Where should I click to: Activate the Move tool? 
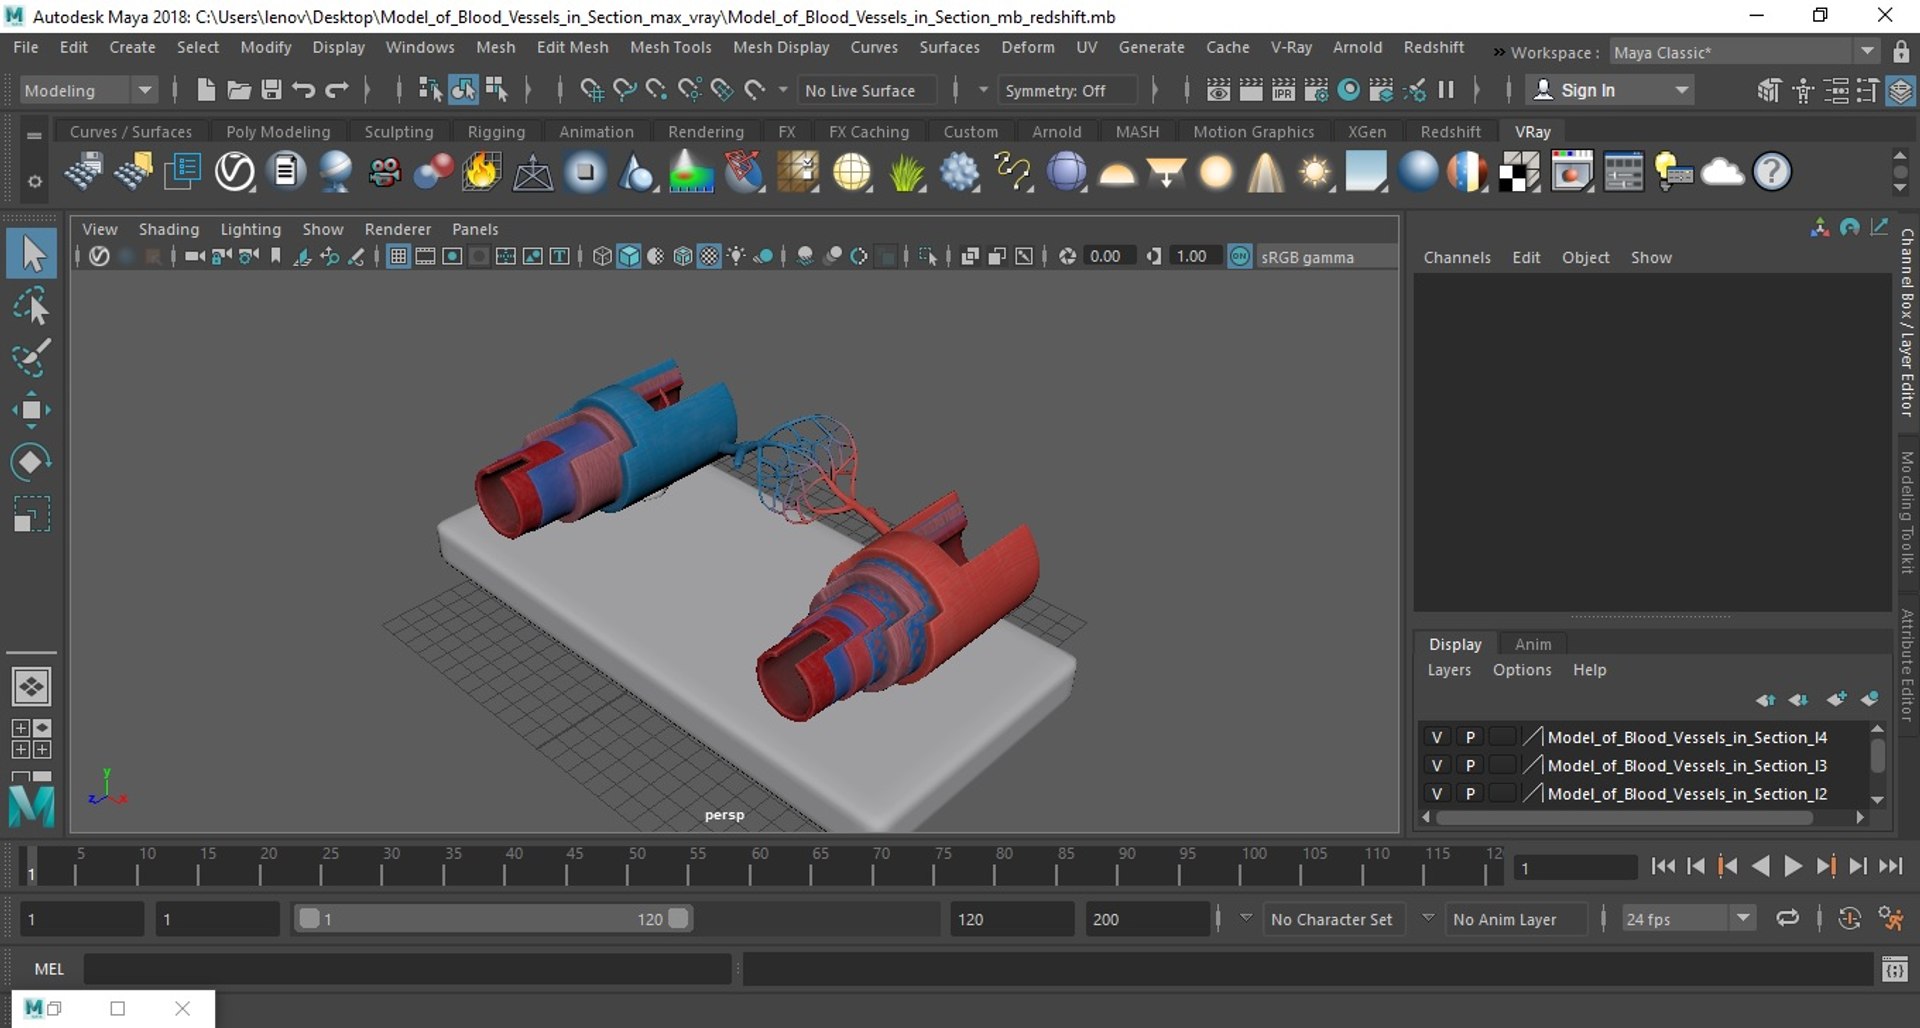pos(32,410)
